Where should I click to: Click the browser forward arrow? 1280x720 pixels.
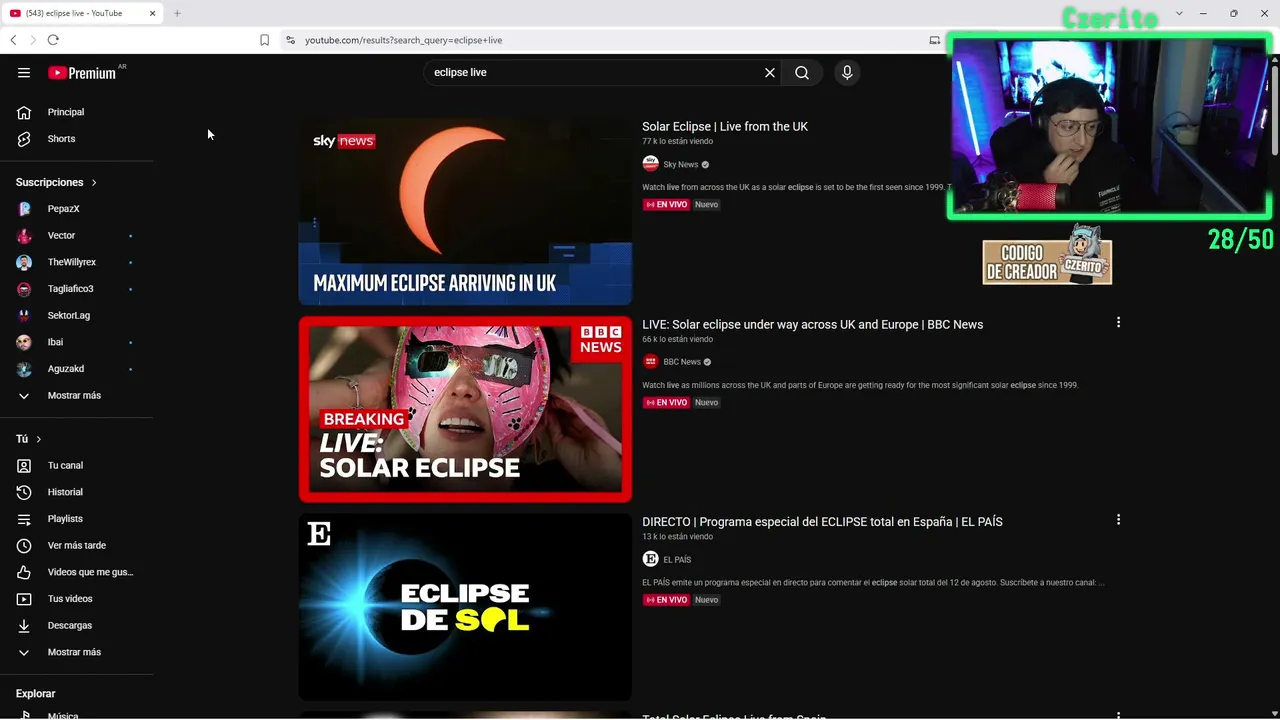coord(33,40)
